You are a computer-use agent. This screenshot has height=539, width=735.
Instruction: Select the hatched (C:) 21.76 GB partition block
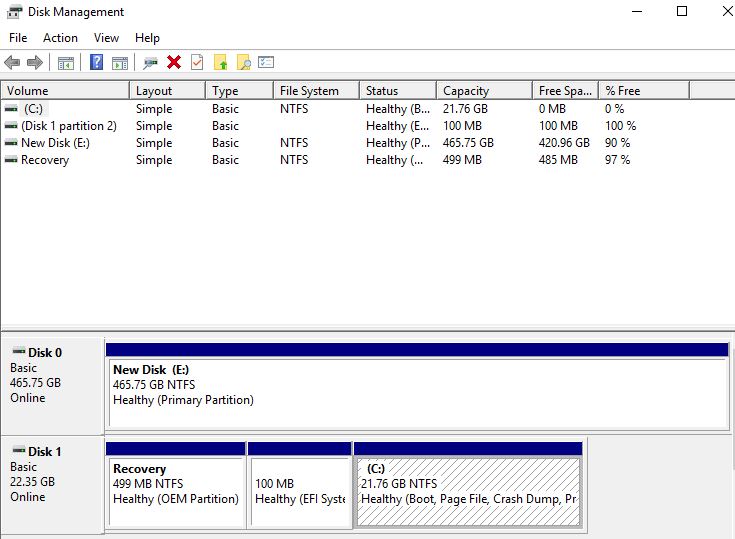click(468, 492)
